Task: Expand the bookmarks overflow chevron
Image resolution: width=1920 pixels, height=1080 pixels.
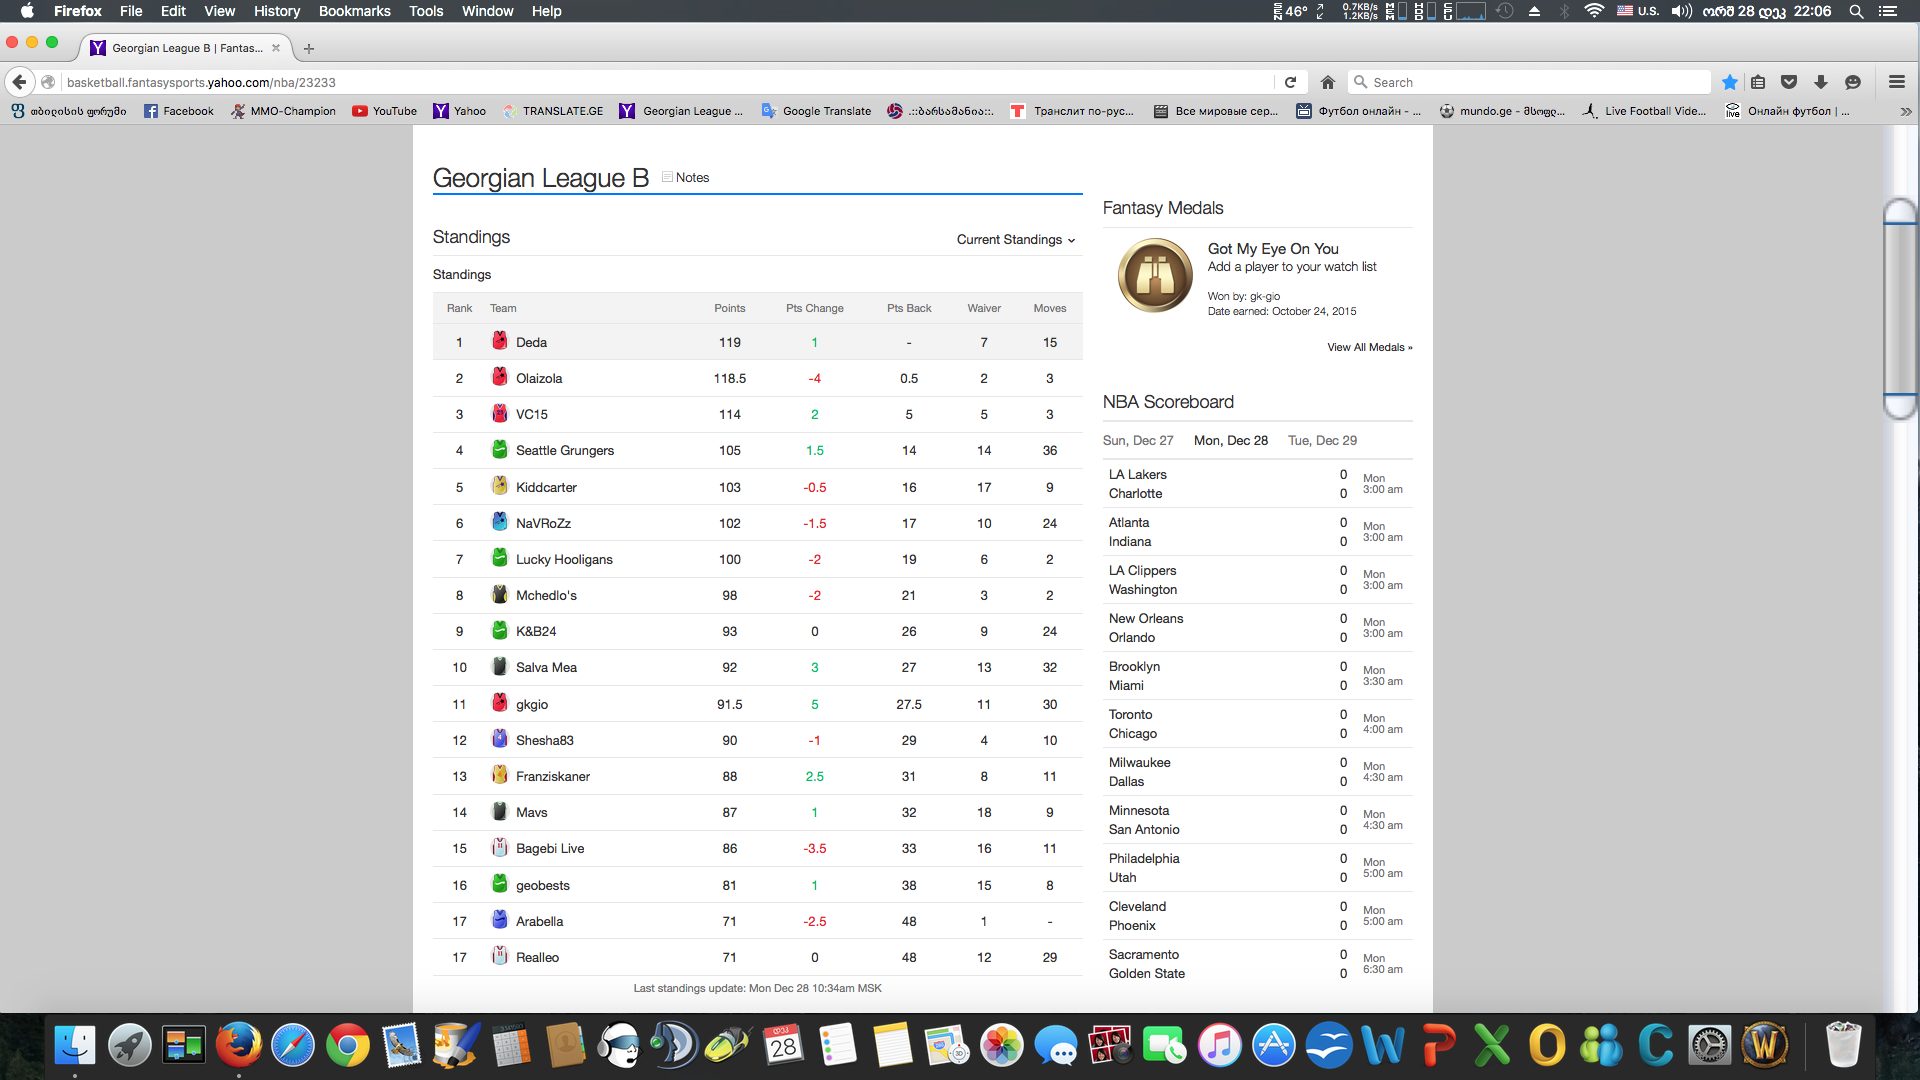Action: (1907, 111)
